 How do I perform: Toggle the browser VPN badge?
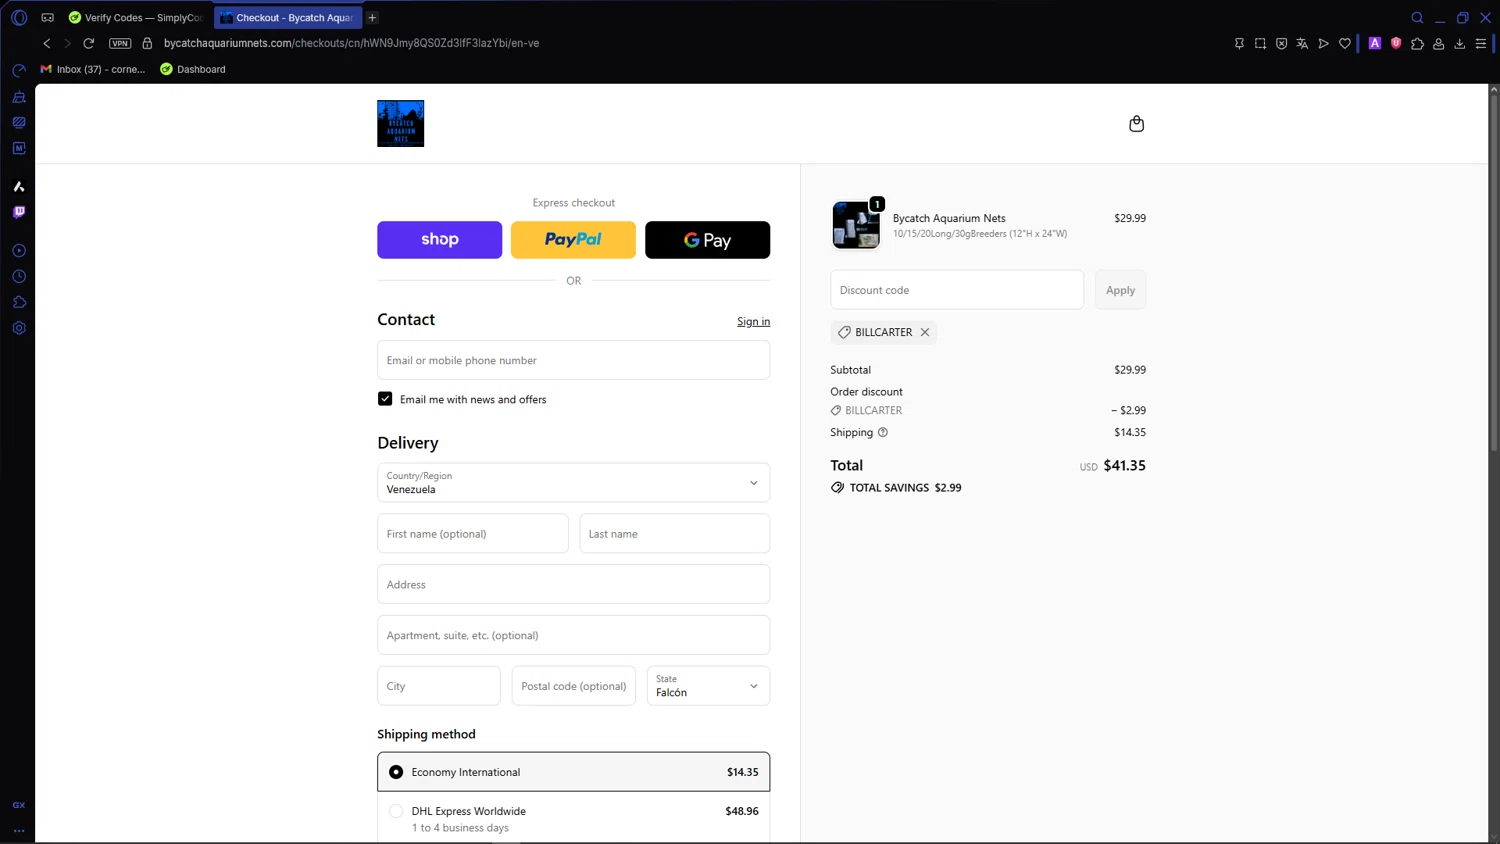(x=120, y=43)
